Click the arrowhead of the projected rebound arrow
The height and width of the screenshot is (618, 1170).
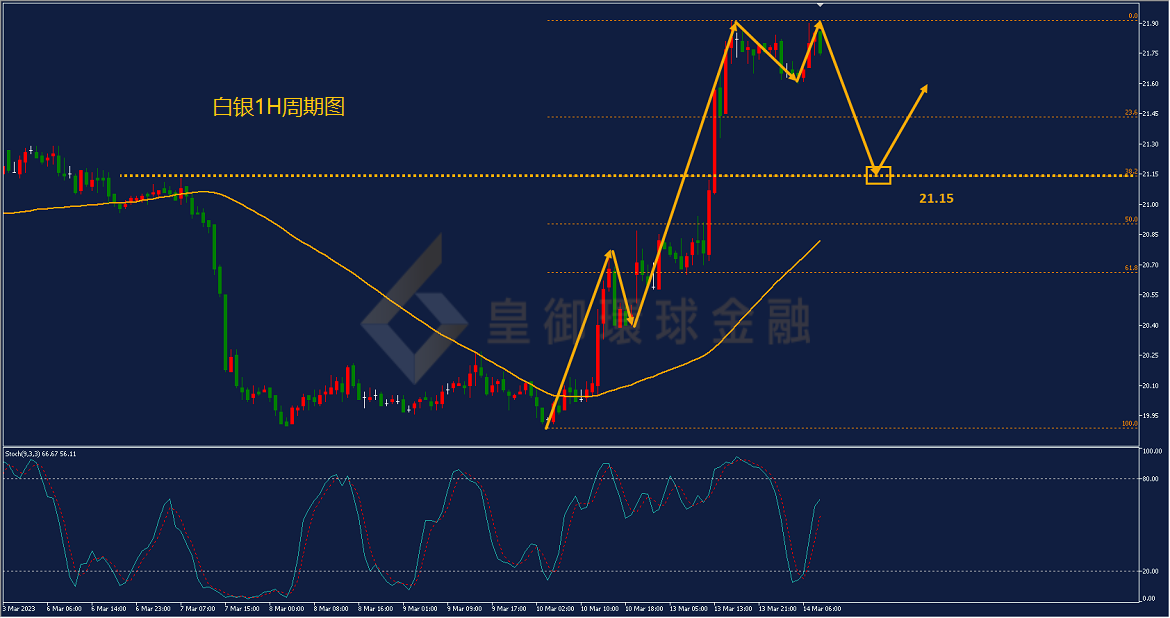(x=924, y=89)
